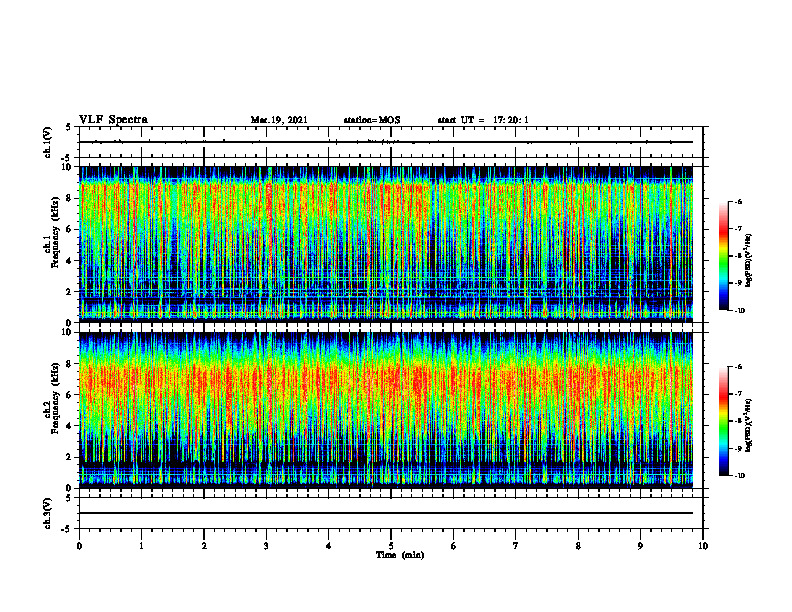
Task: Click time axis tick label '10'
Action: coord(703,546)
